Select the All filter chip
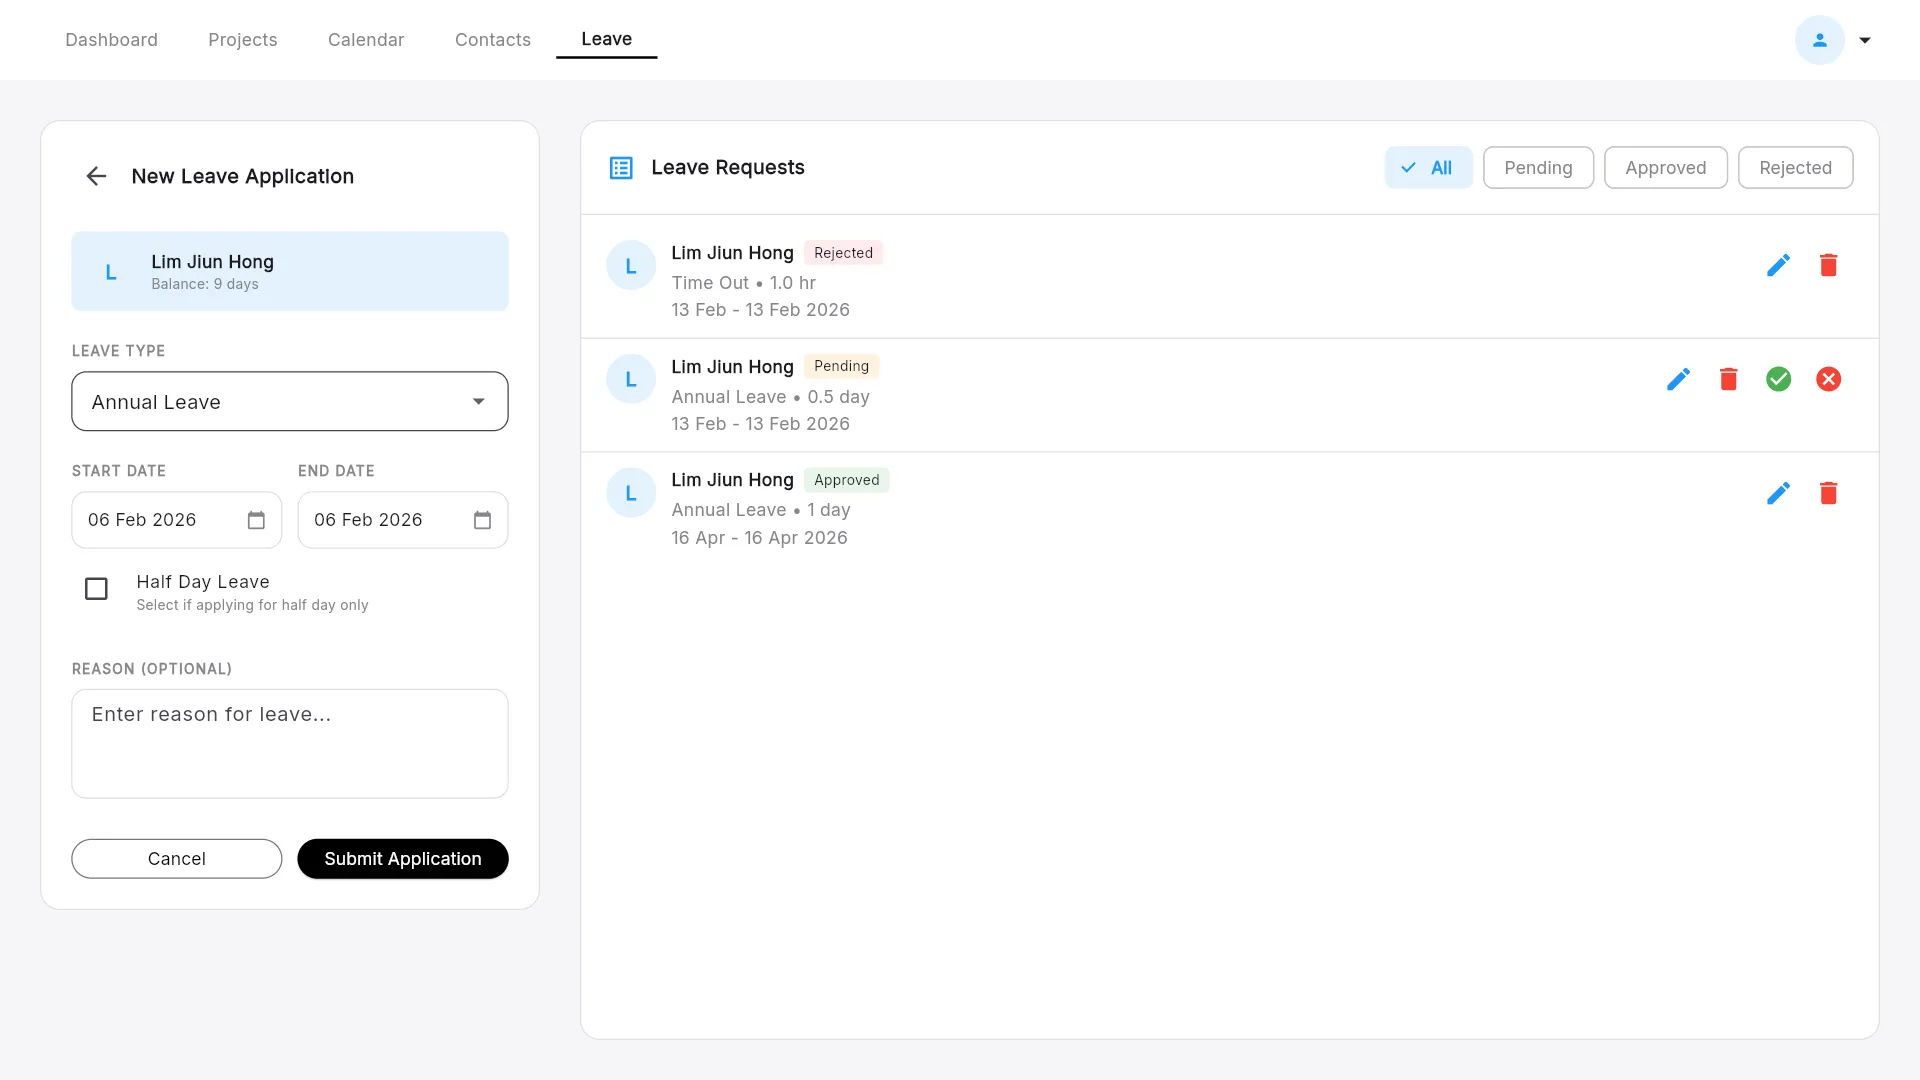This screenshot has height=1080, width=1920. 1427,168
